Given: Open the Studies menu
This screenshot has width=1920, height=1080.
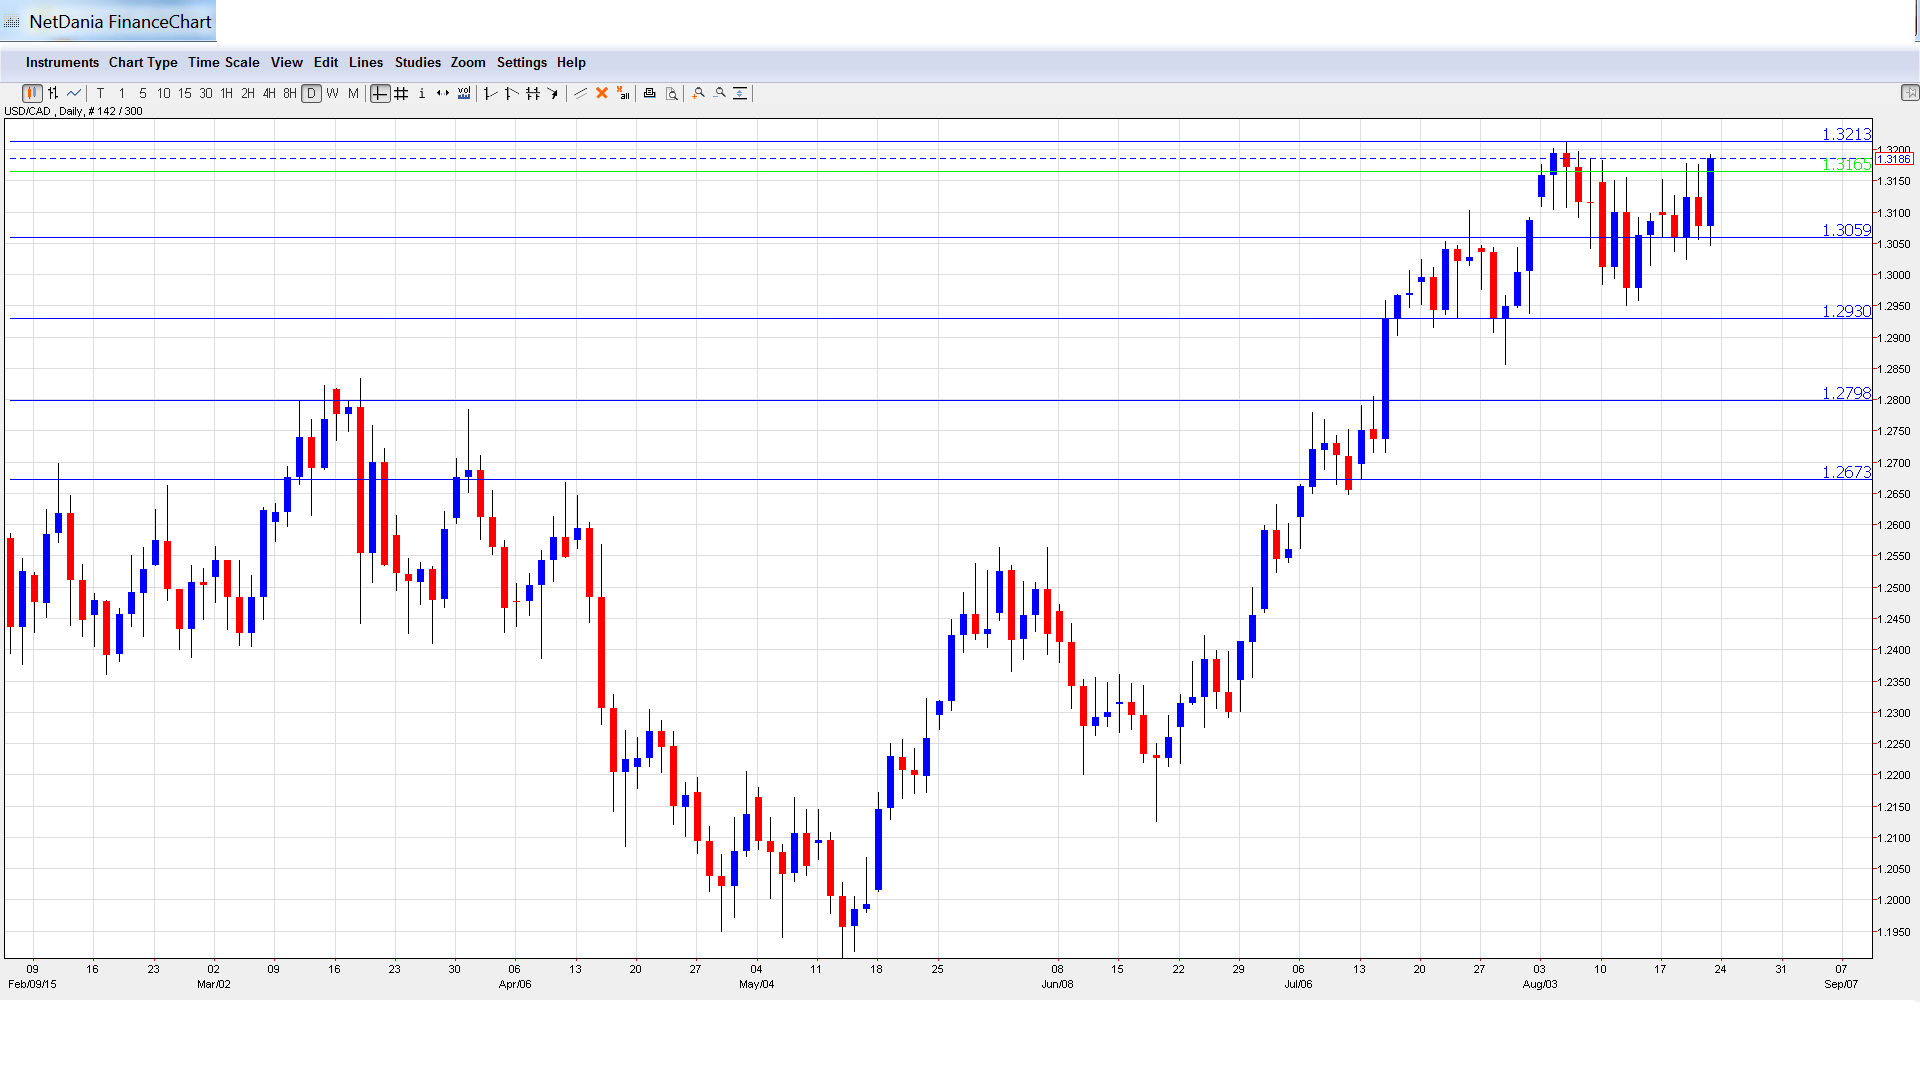Looking at the screenshot, I should (417, 62).
